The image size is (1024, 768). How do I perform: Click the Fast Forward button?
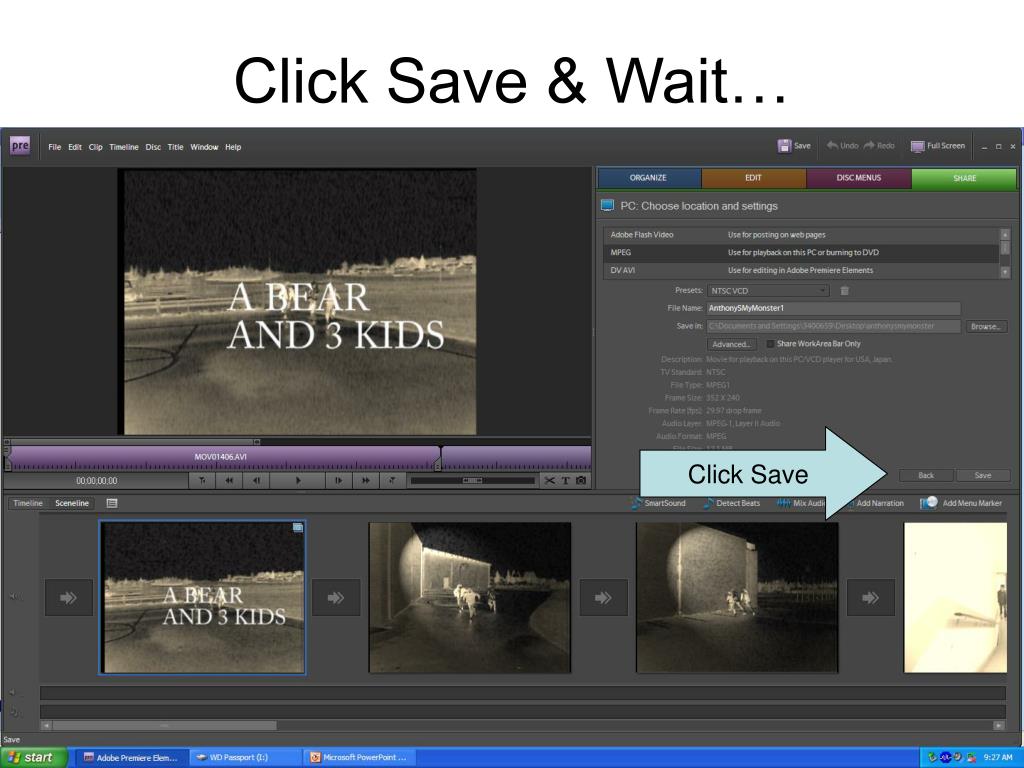coord(366,481)
